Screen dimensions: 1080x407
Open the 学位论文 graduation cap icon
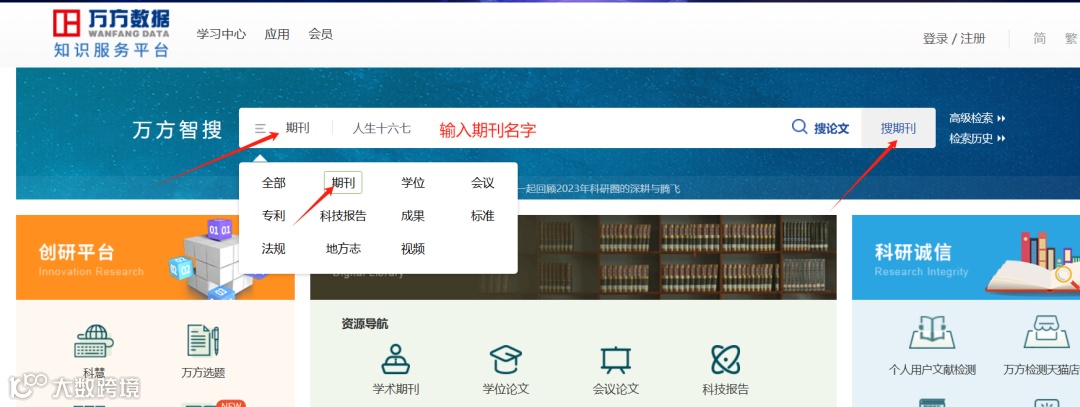(x=506, y=359)
